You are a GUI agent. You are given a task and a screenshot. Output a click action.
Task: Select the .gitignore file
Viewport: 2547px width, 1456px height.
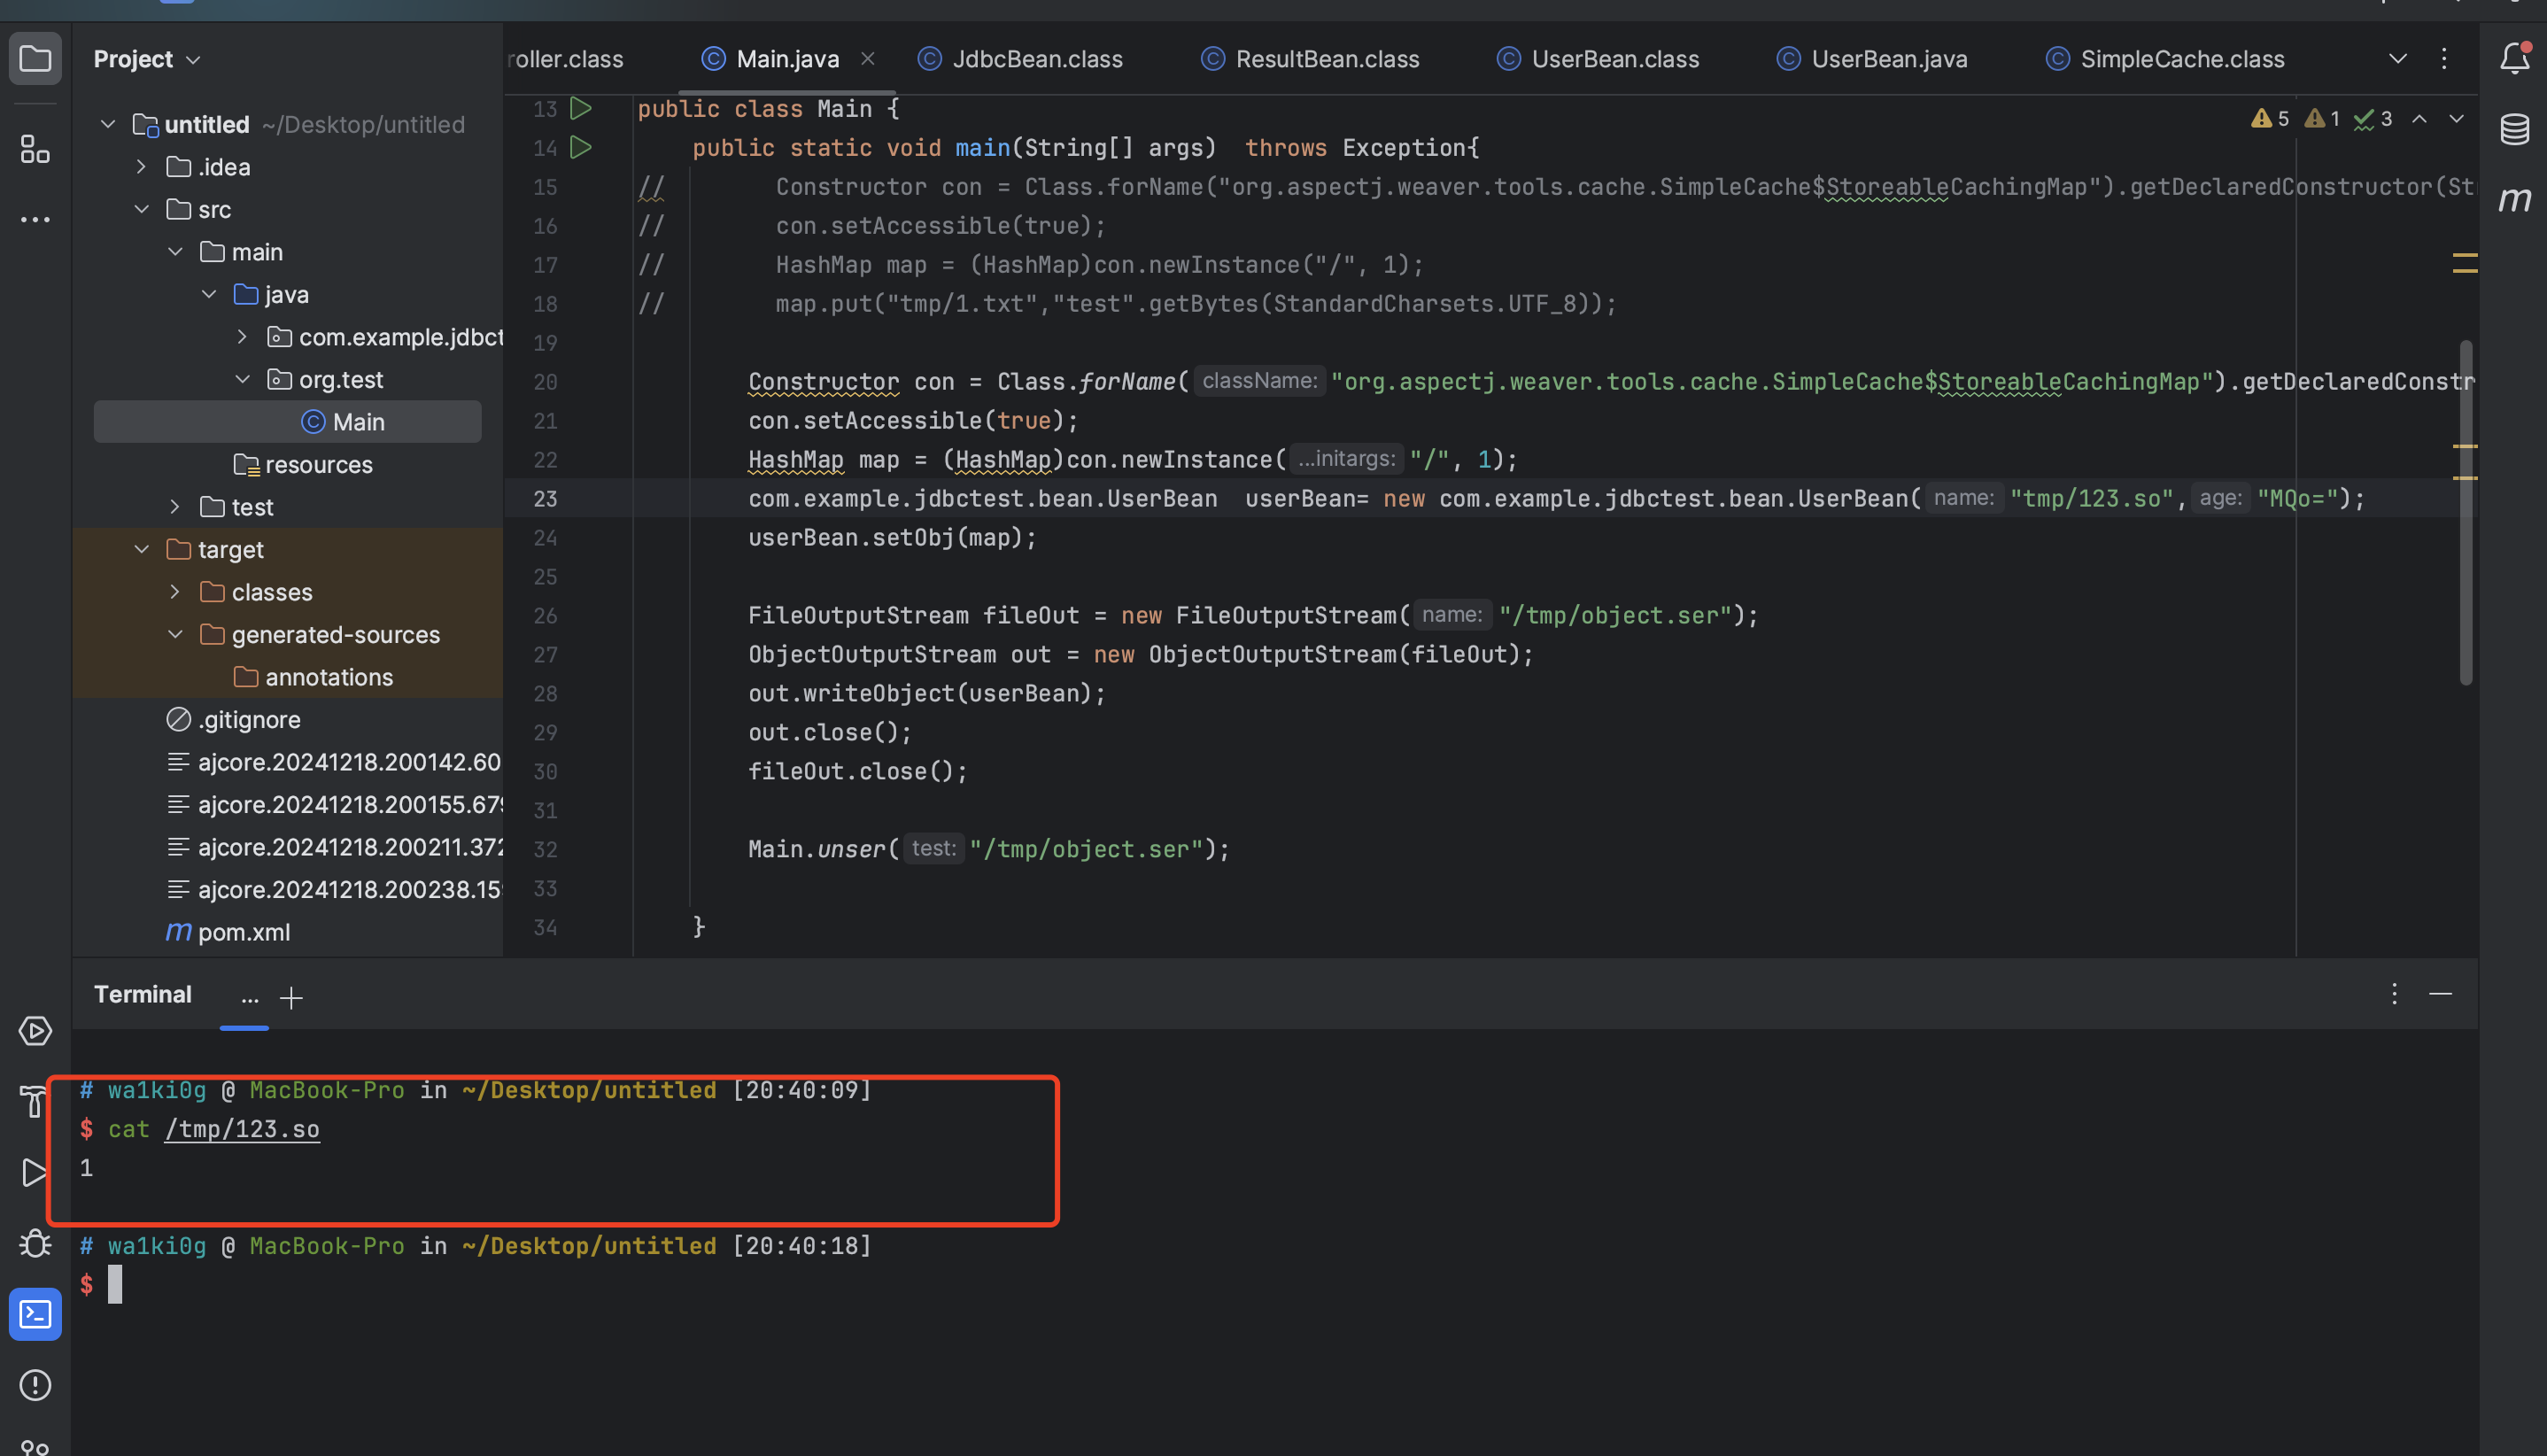[x=234, y=719]
